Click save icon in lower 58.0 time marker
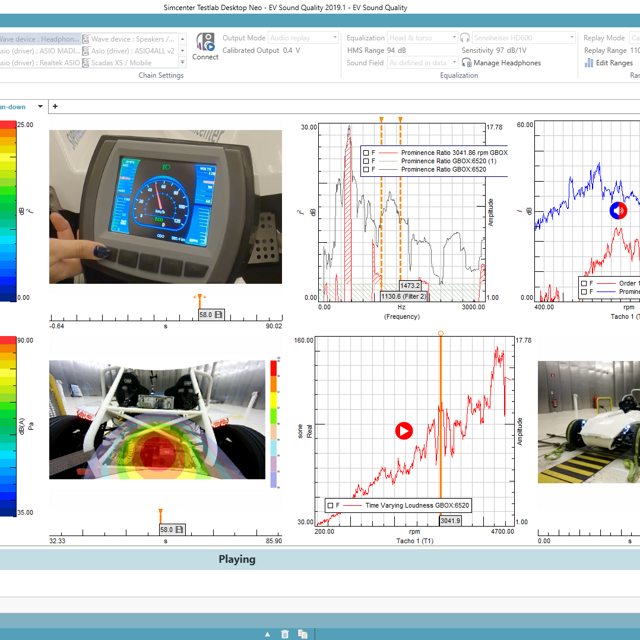Image resolution: width=640 pixels, height=640 pixels. click(179, 529)
